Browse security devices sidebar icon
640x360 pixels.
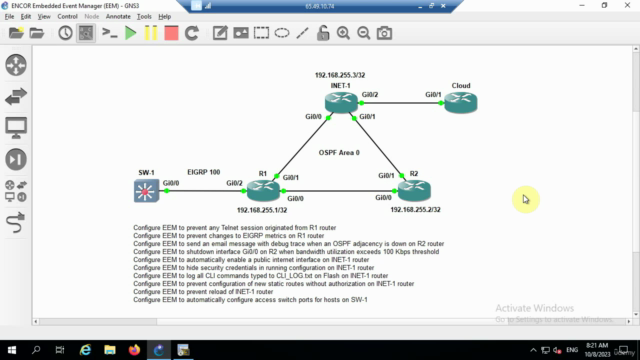16,159
